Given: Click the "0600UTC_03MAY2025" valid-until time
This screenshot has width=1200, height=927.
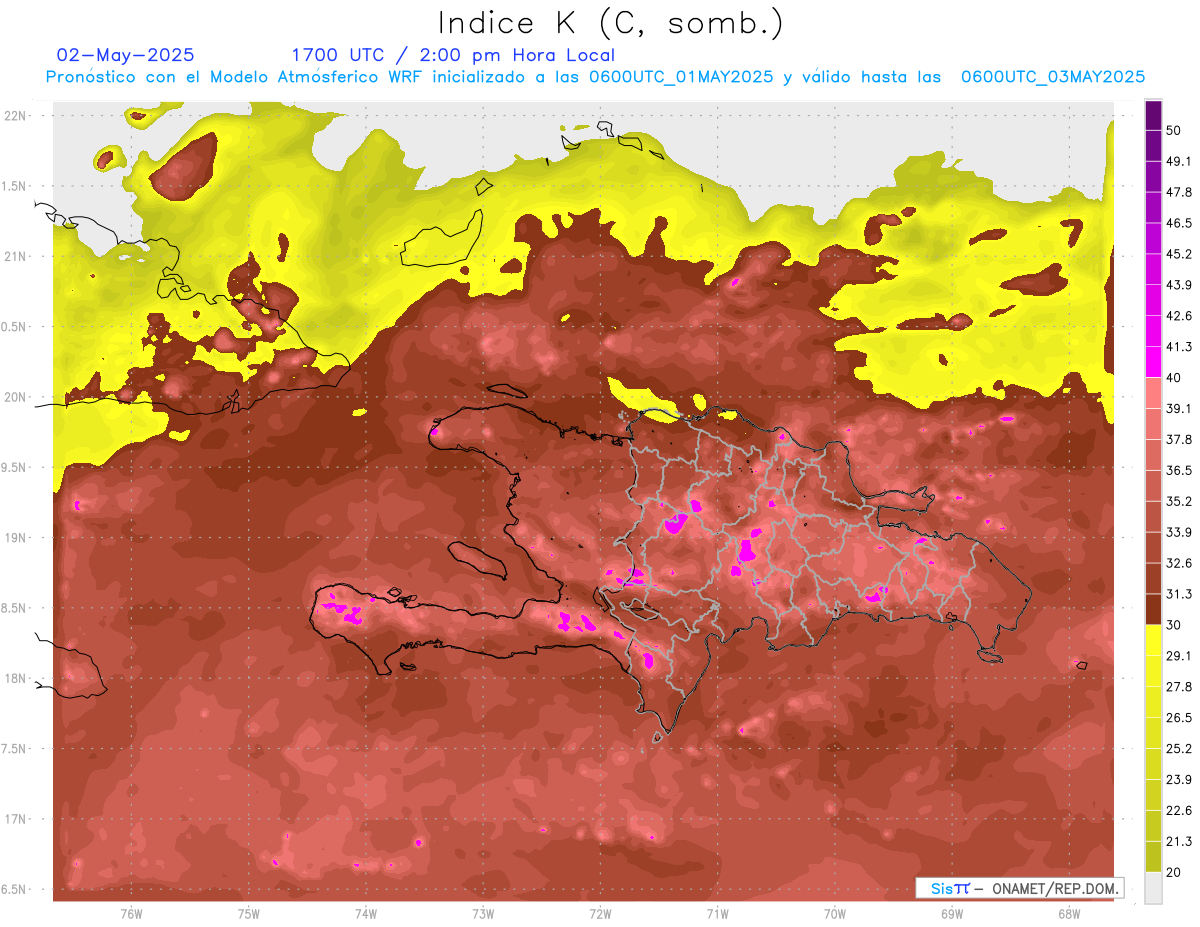Looking at the screenshot, I should [1053, 77].
